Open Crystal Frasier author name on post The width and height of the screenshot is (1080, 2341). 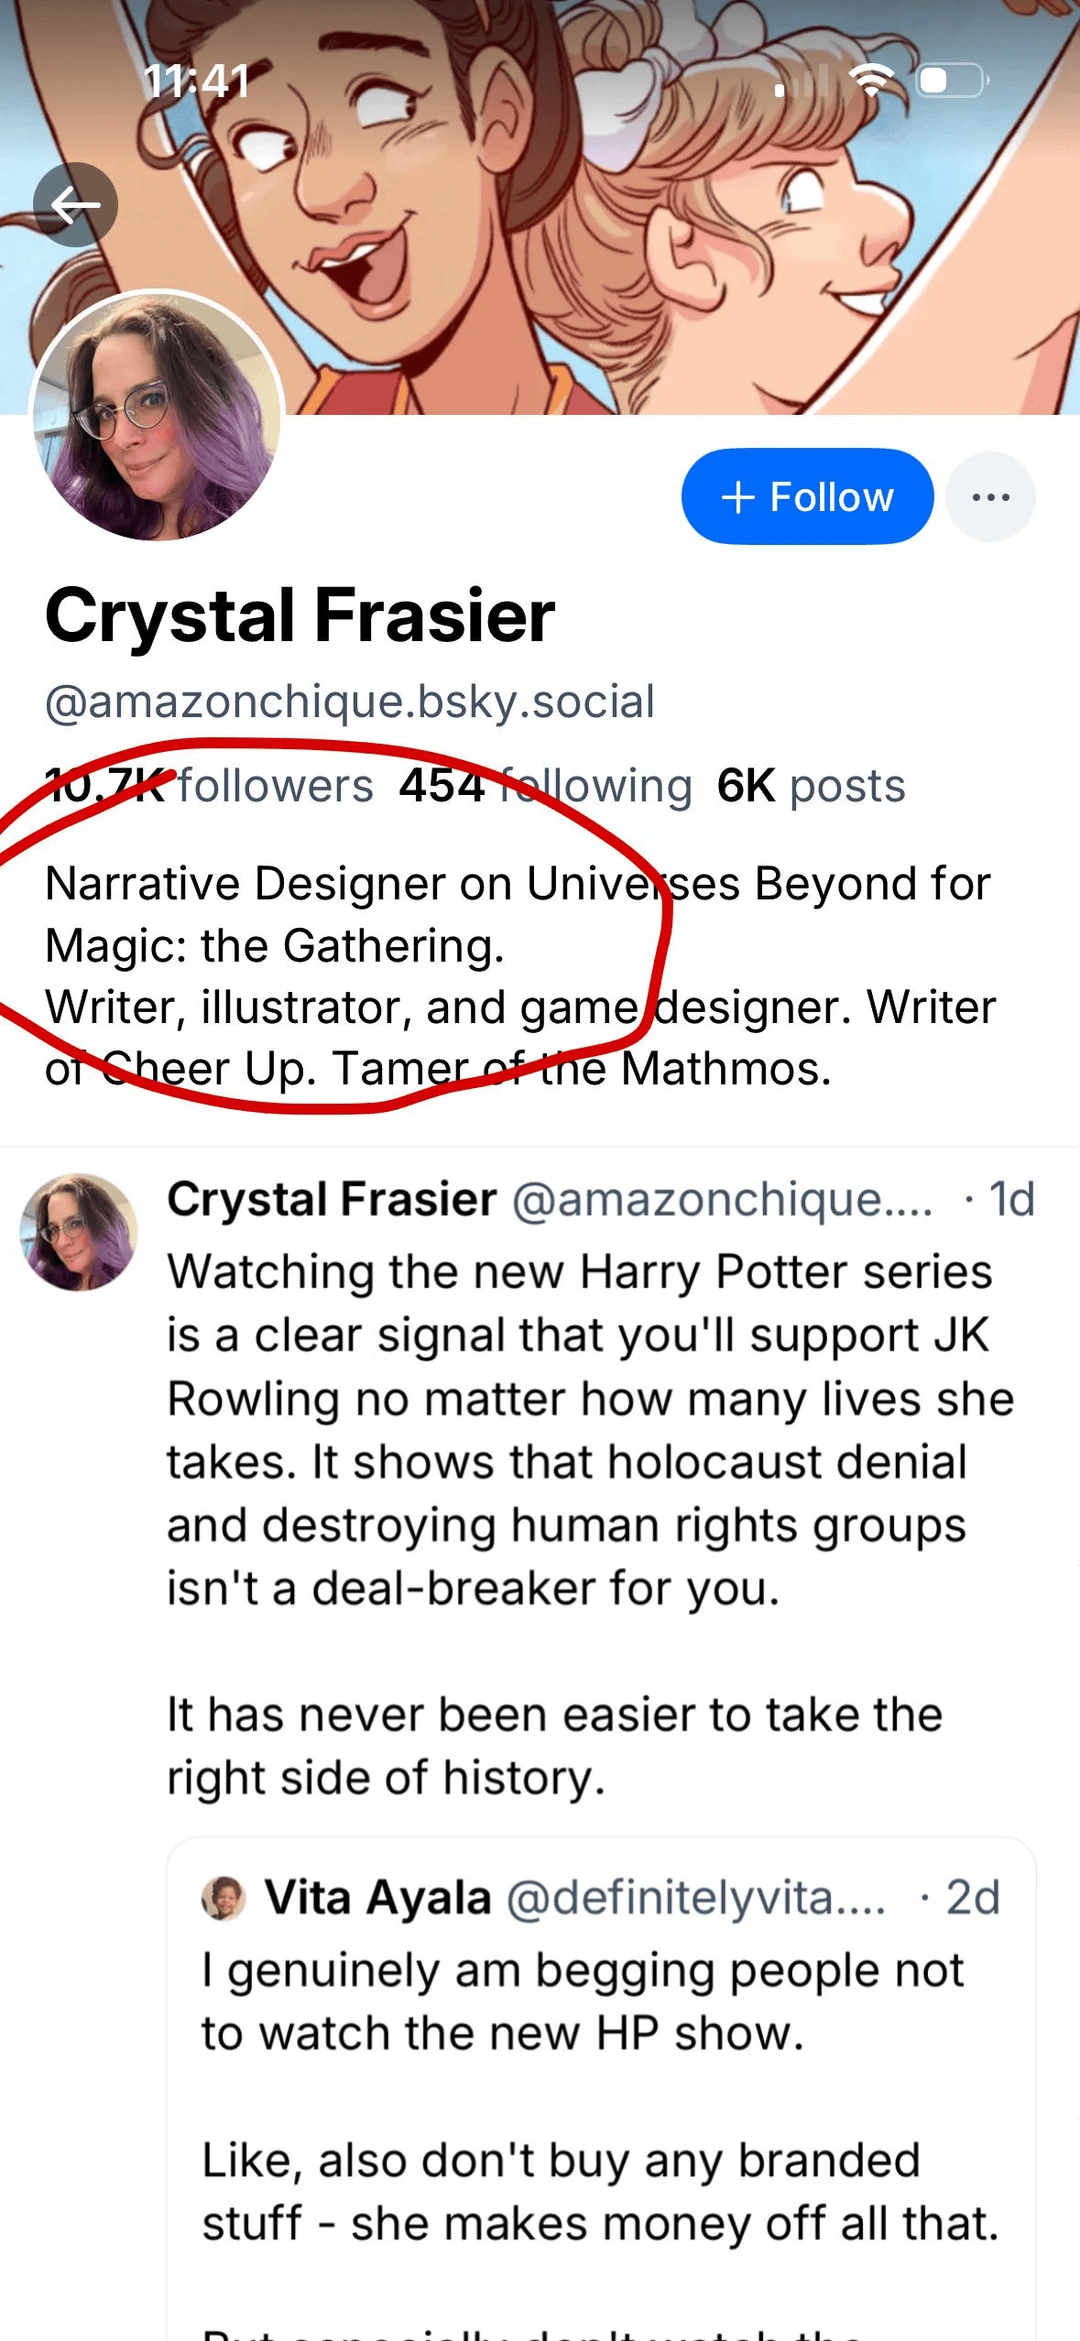332,1199
